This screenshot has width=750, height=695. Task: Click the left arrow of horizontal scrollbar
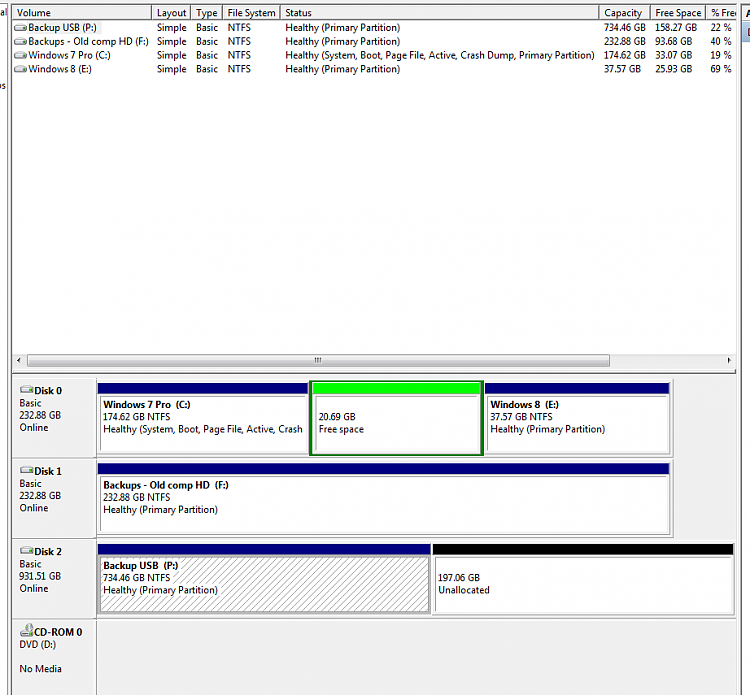[19, 360]
